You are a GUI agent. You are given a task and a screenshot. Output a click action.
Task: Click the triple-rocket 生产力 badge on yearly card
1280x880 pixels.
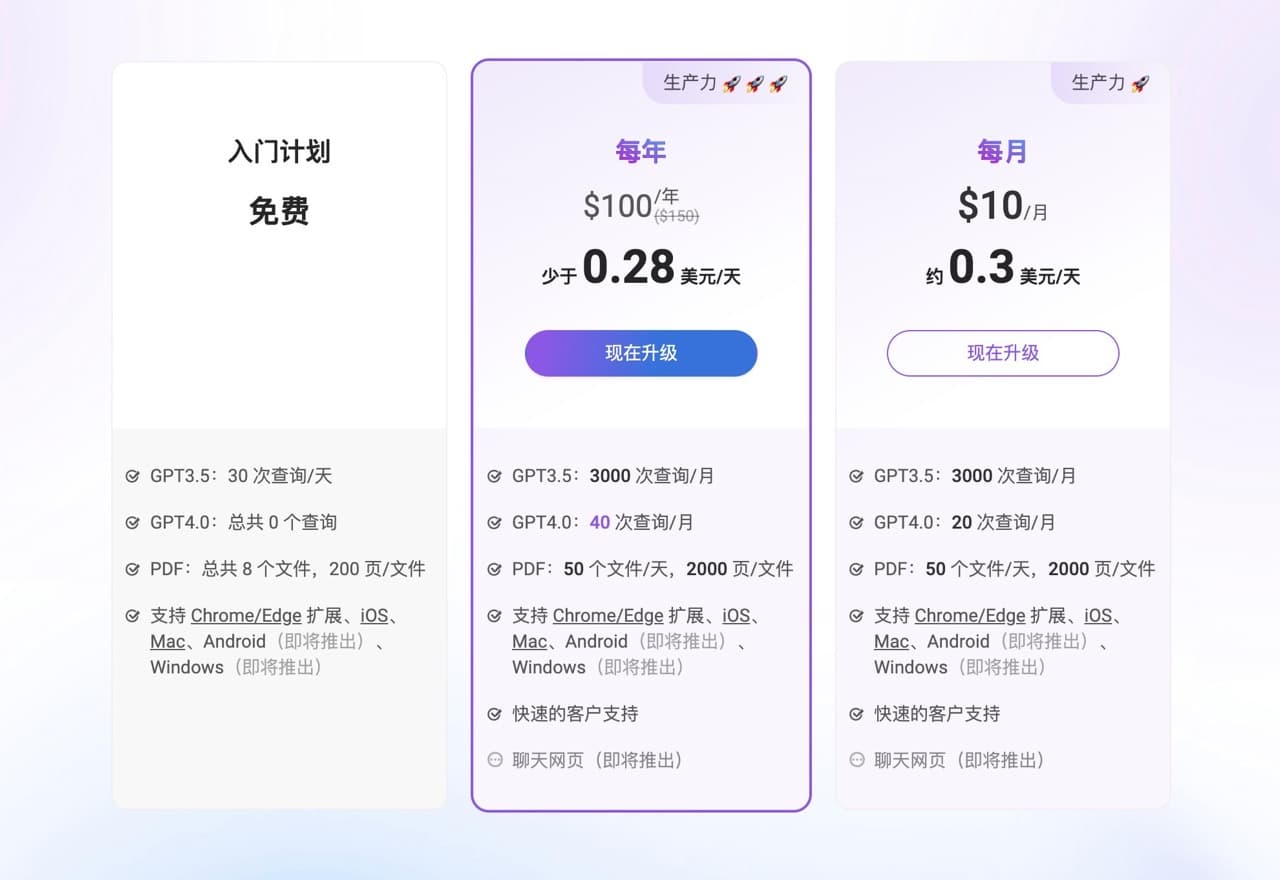pos(725,83)
